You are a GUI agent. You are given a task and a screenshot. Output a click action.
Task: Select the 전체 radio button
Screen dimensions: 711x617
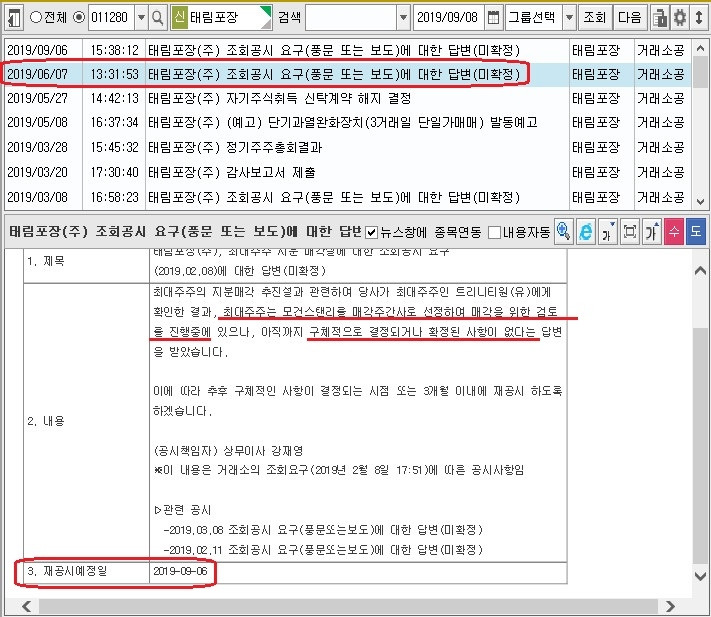tap(35, 18)
